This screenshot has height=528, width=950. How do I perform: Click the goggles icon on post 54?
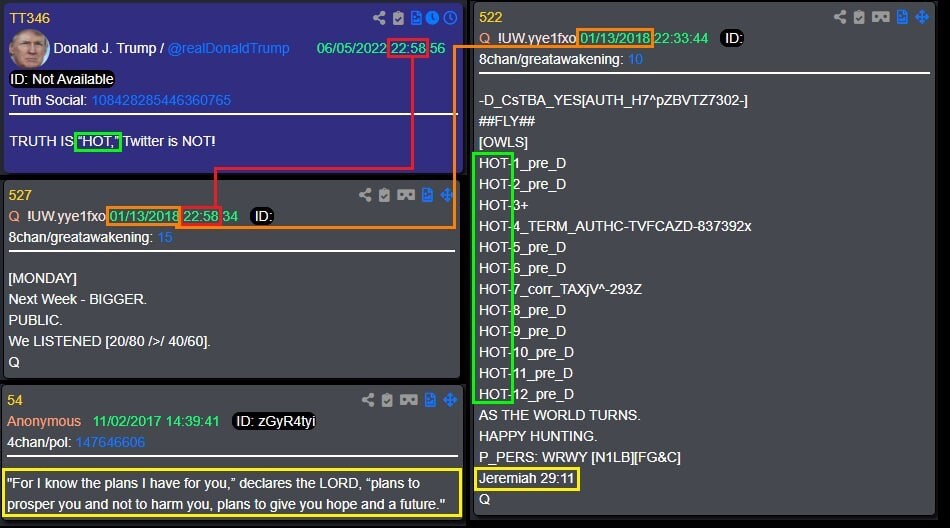tap(409, 399)
